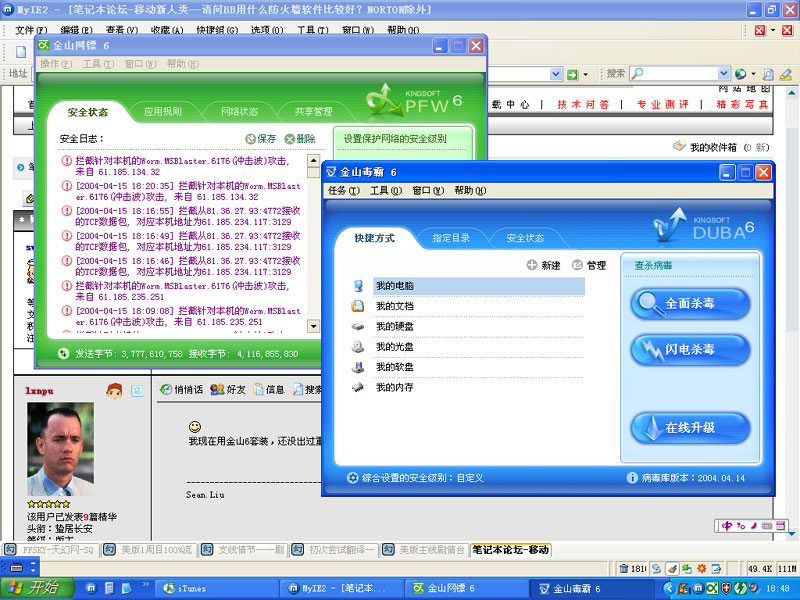This screenshot has width=800, height=600.
Task: Expand the search box dropdown in MyIE2
Action: (x=723, y=74)
